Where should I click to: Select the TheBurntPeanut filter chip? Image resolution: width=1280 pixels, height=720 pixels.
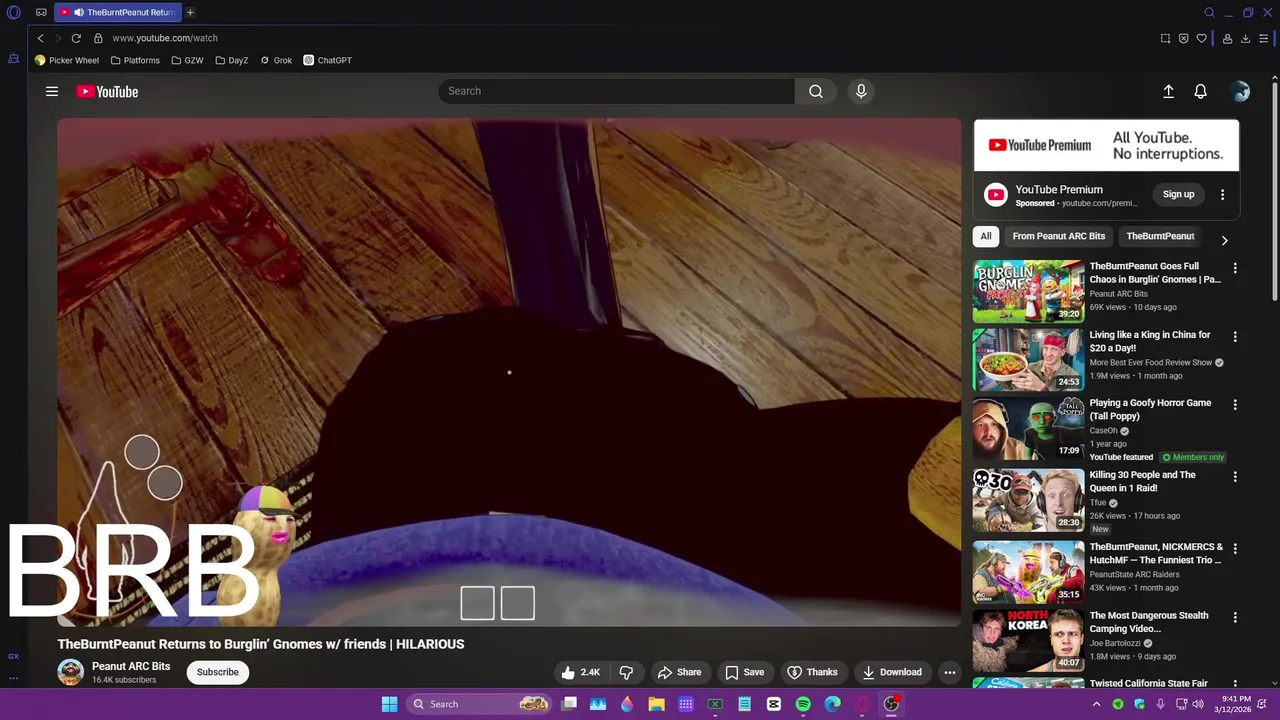pos(1160,236)
